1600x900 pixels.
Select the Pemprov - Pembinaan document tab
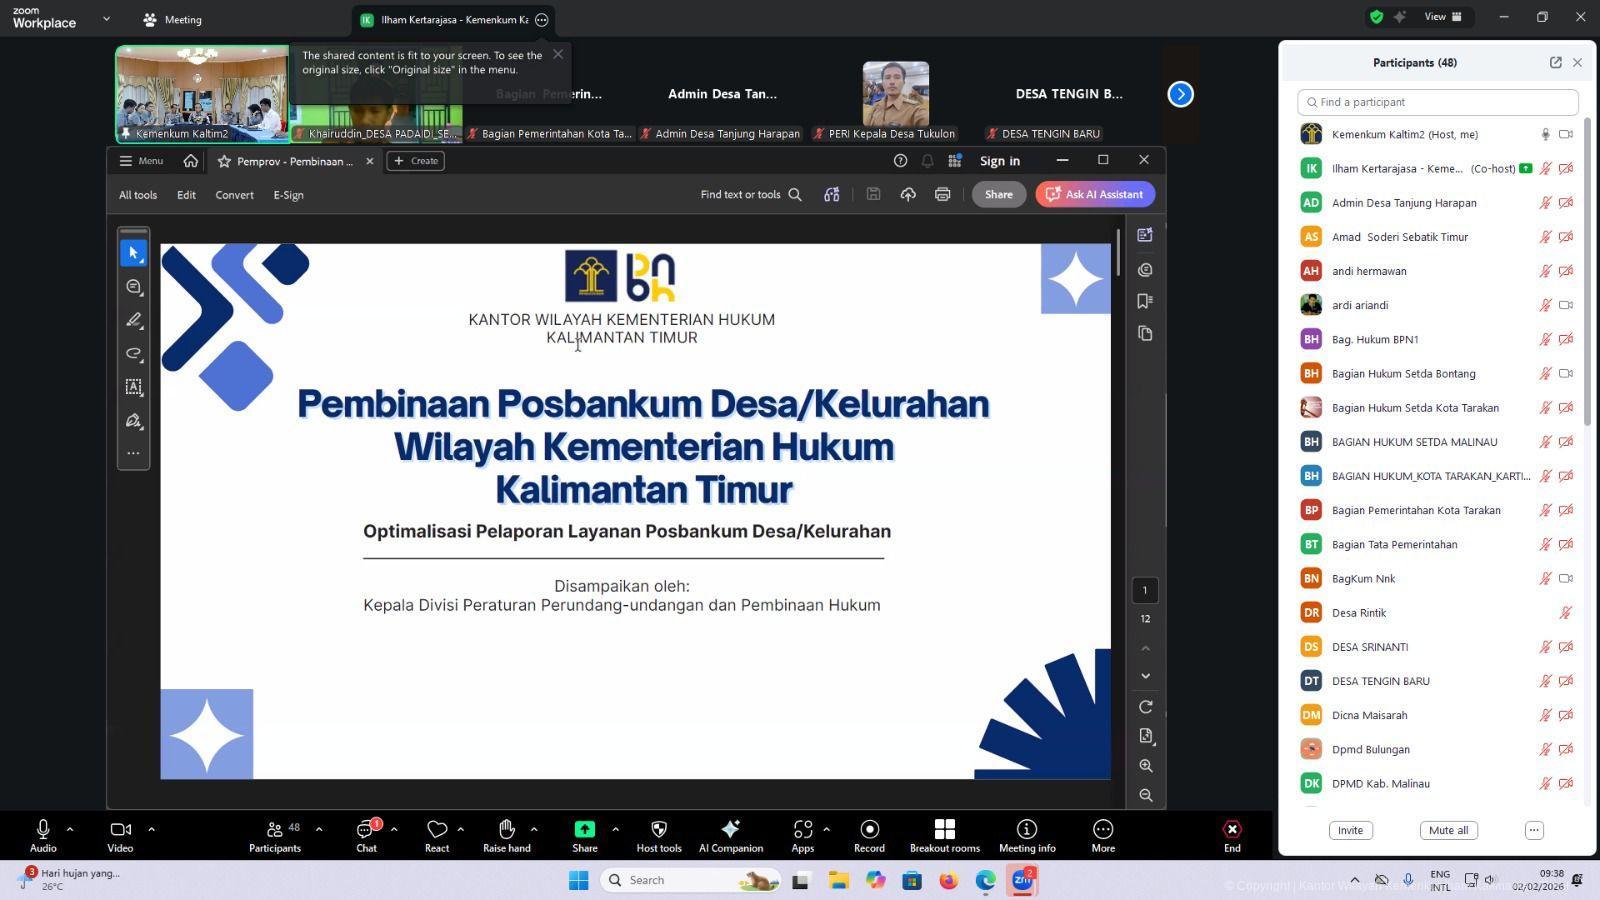pos(294,161)
